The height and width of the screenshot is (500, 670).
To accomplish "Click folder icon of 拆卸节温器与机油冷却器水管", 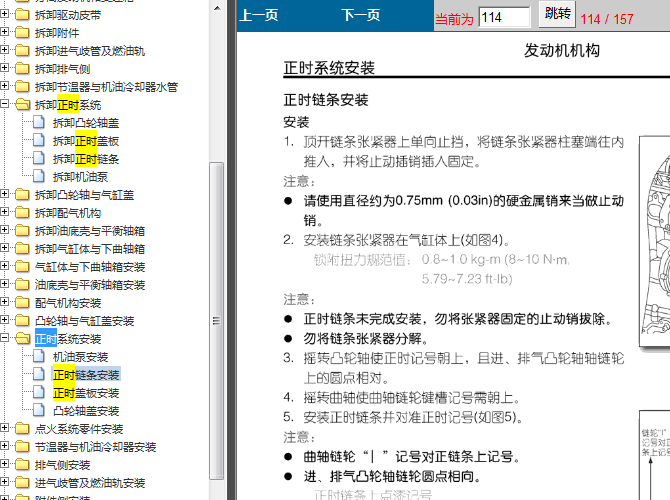I will (x=22, y=86).
